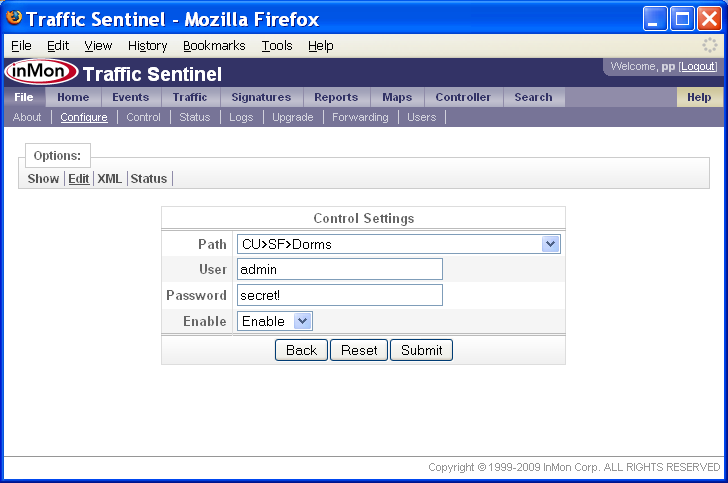Click the Reset button

tap(359, 350)
